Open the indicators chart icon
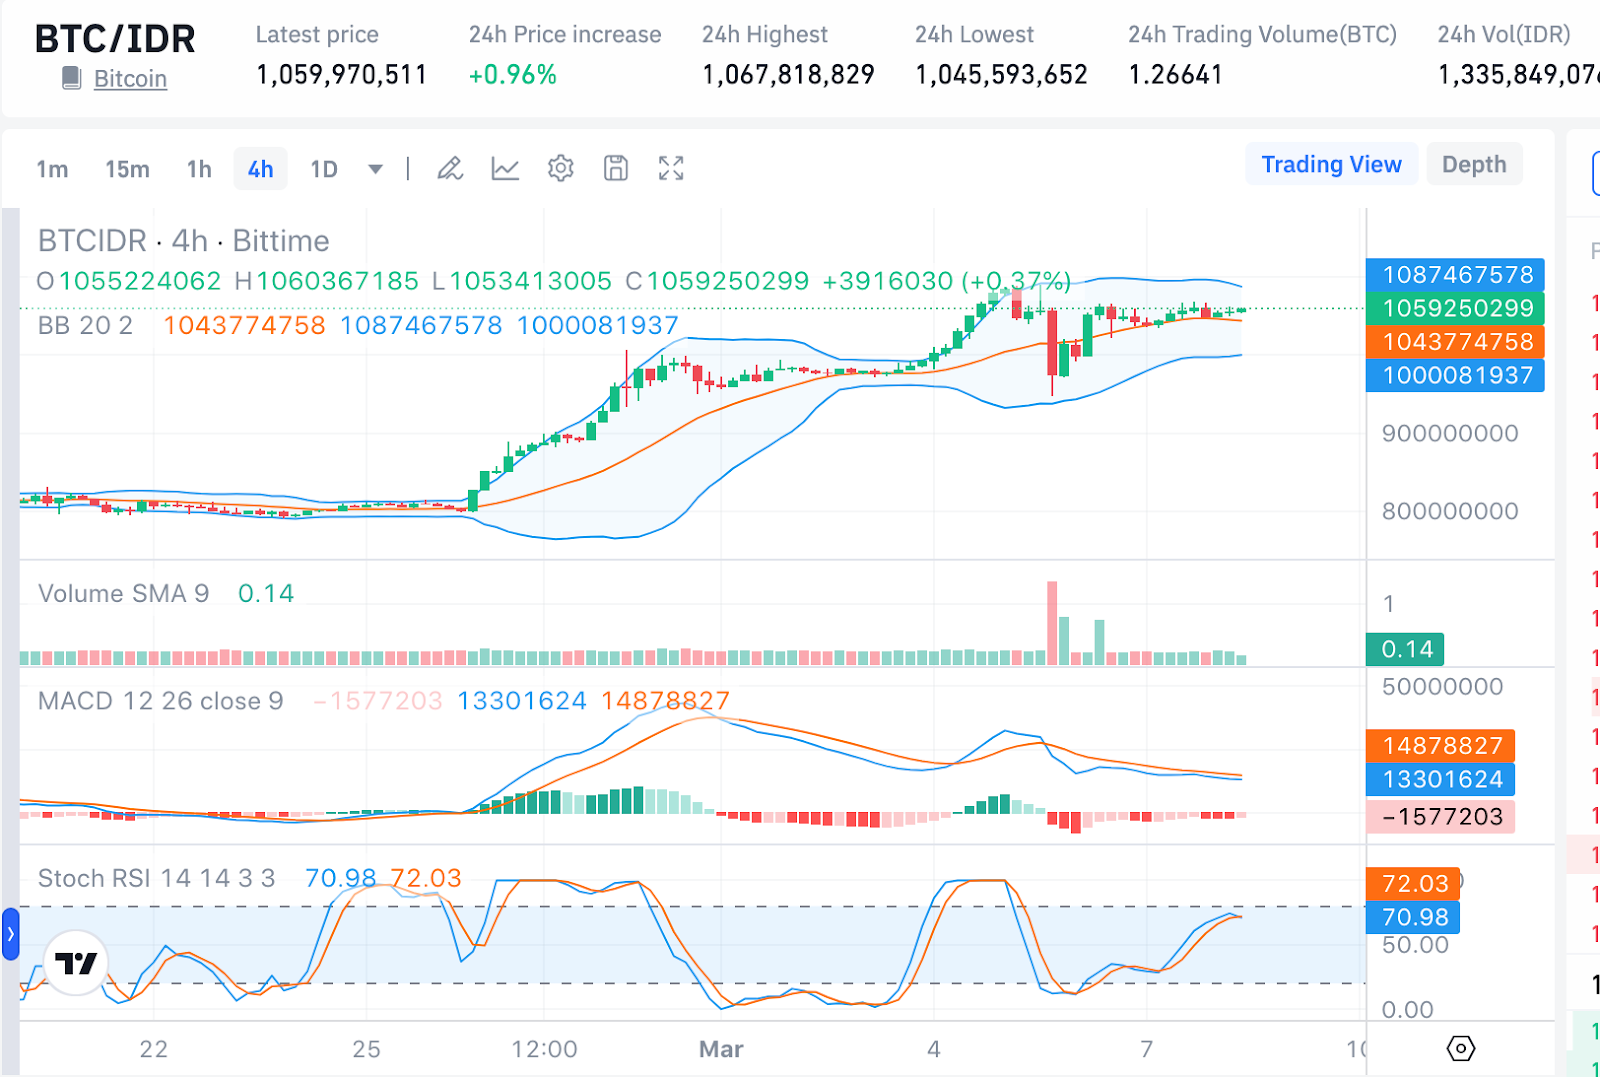 pos(505,169)
